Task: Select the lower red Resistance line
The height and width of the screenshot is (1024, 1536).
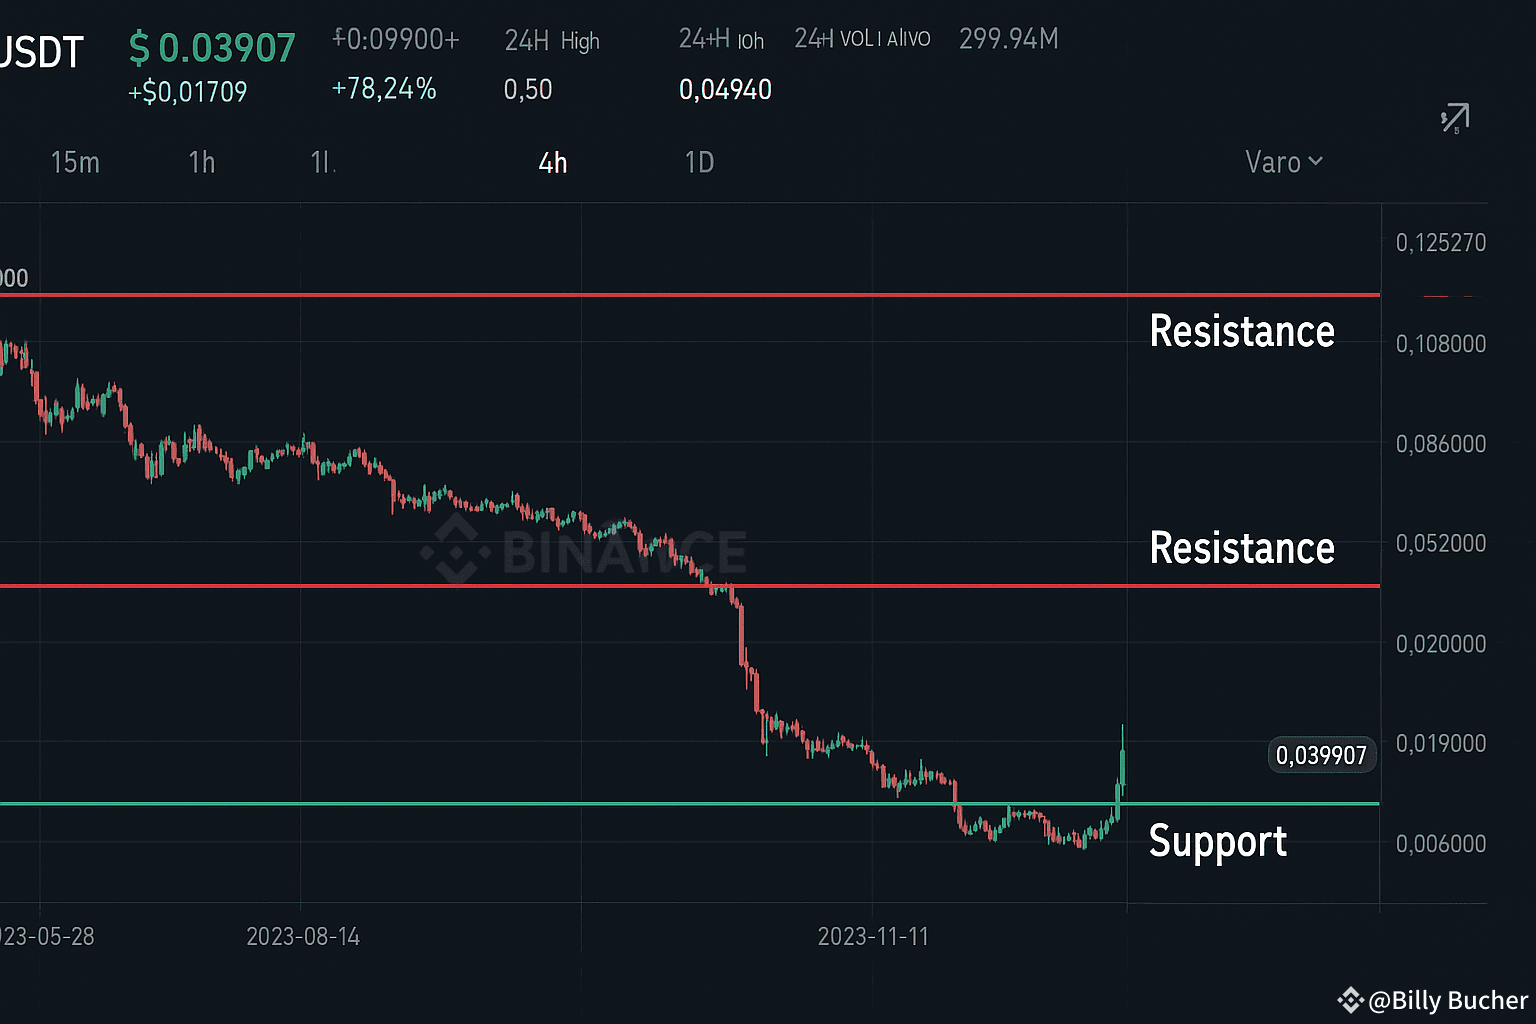Action: pyautogui.click(x=690, y=586)
